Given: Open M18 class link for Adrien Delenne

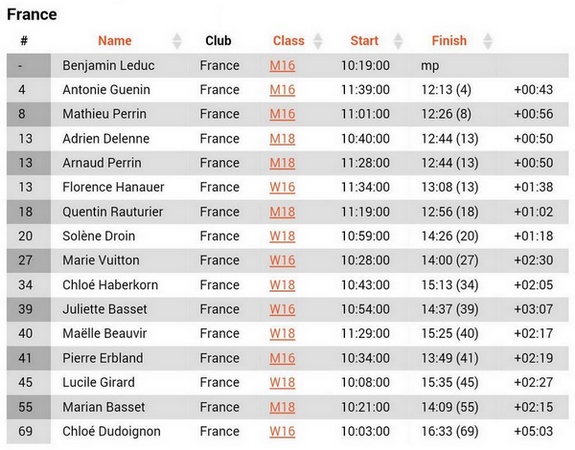Looking at the screenshot, I should (x=282, y=139).
